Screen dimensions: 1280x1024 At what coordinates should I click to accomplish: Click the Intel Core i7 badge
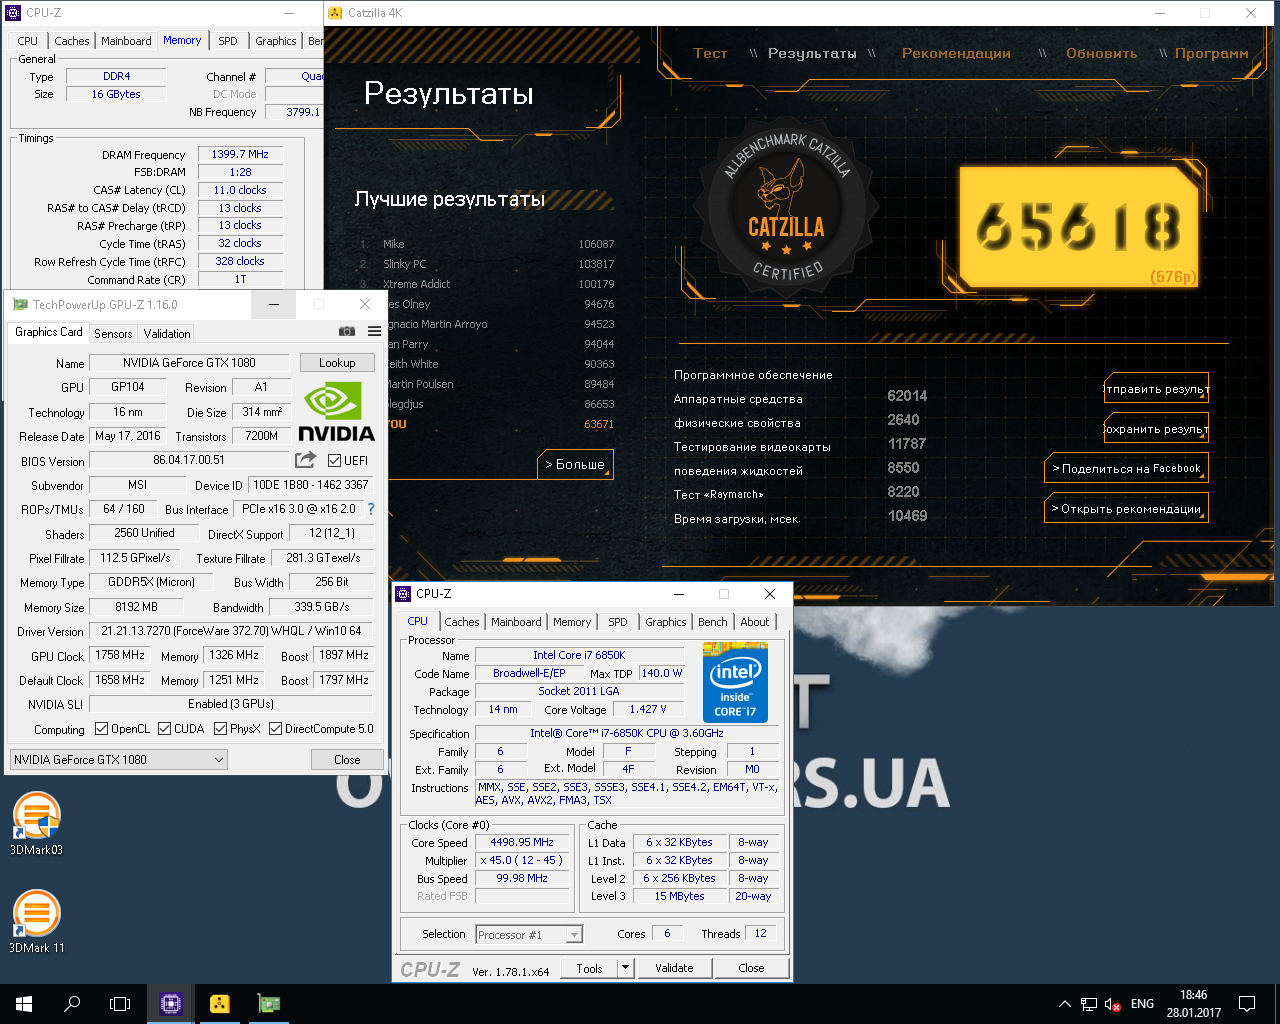click(735, 682)
